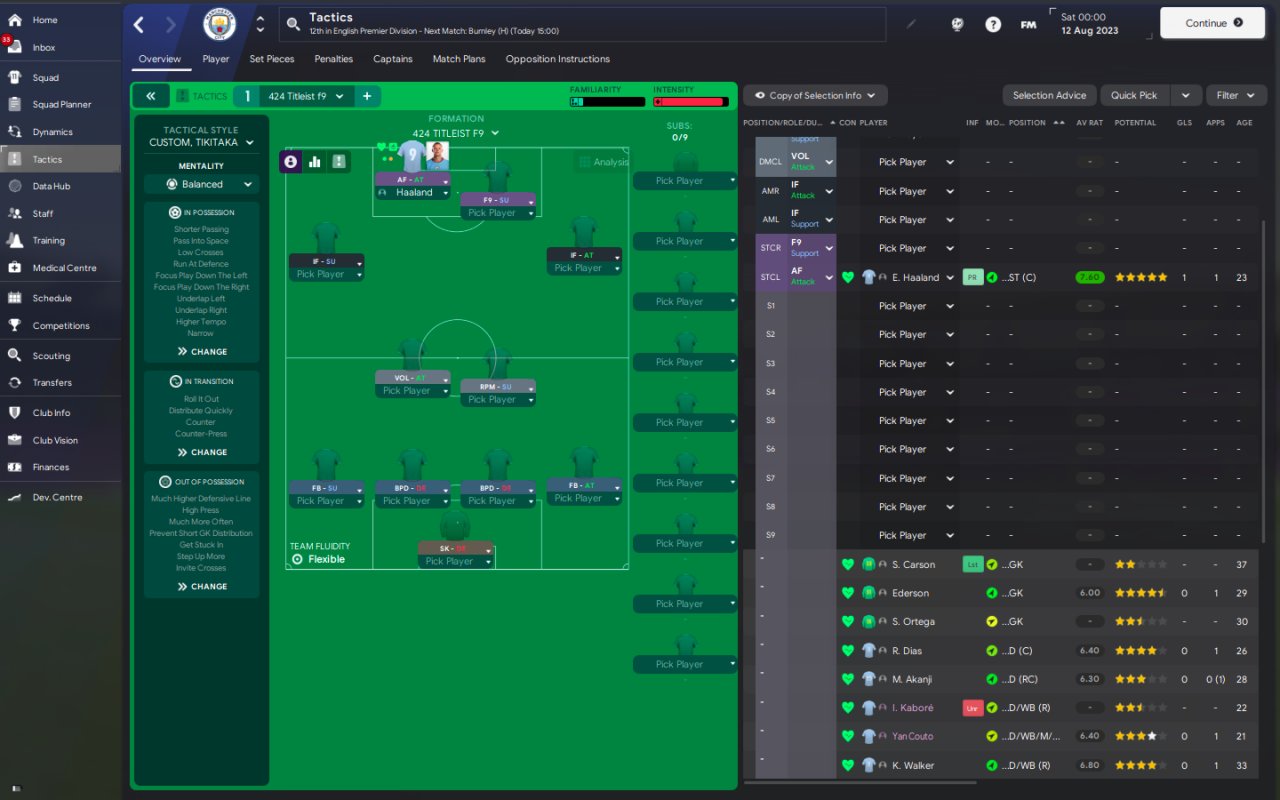Screen dimensions: 1280x800
Task: Toggle the exclamation mark pitch view
Action: point(339,161)
